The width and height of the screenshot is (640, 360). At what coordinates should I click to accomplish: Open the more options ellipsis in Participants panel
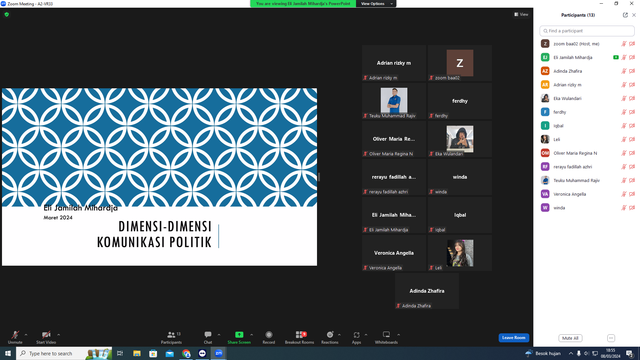point(611,338)
